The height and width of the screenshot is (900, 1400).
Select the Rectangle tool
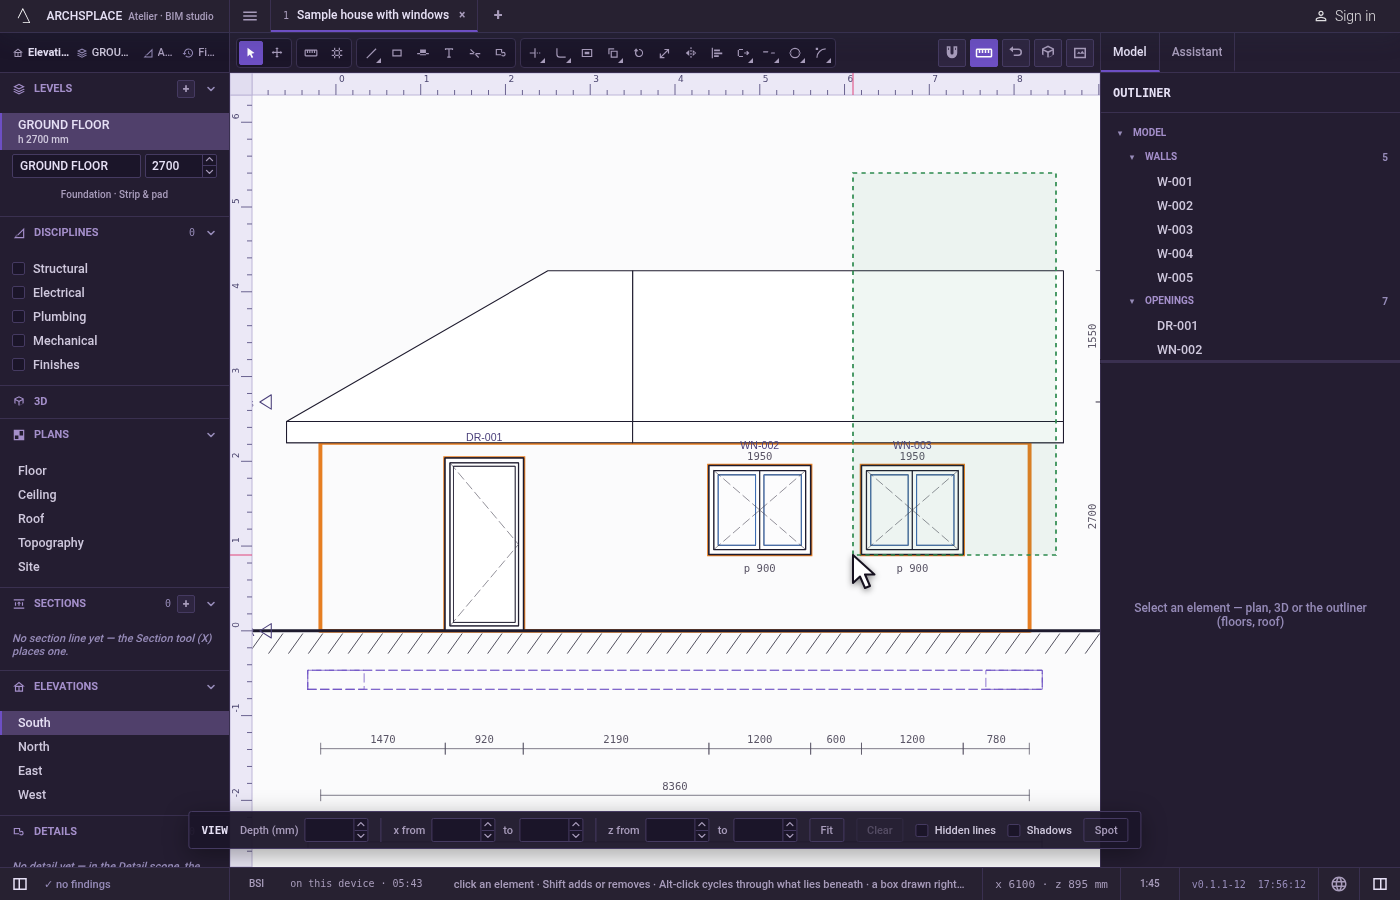click(397, 53)
